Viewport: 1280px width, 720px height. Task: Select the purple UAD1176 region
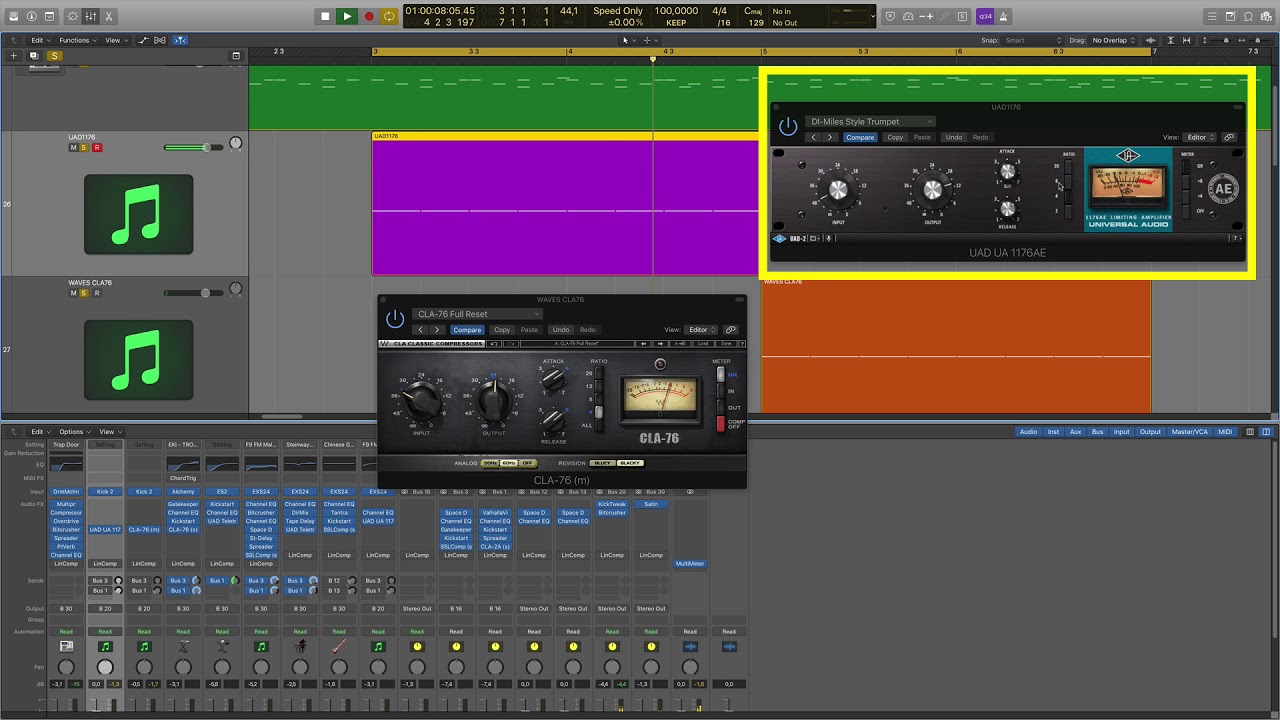(565, 204)
